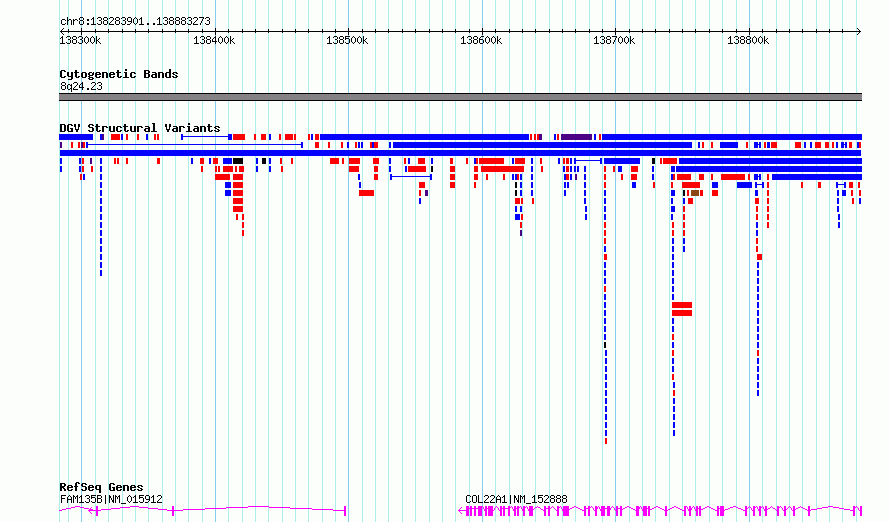Image resolution: width=890 pixels, height=522 pixels.
Task: Open the Cytogenetic Bands track title
Action: 119,74
